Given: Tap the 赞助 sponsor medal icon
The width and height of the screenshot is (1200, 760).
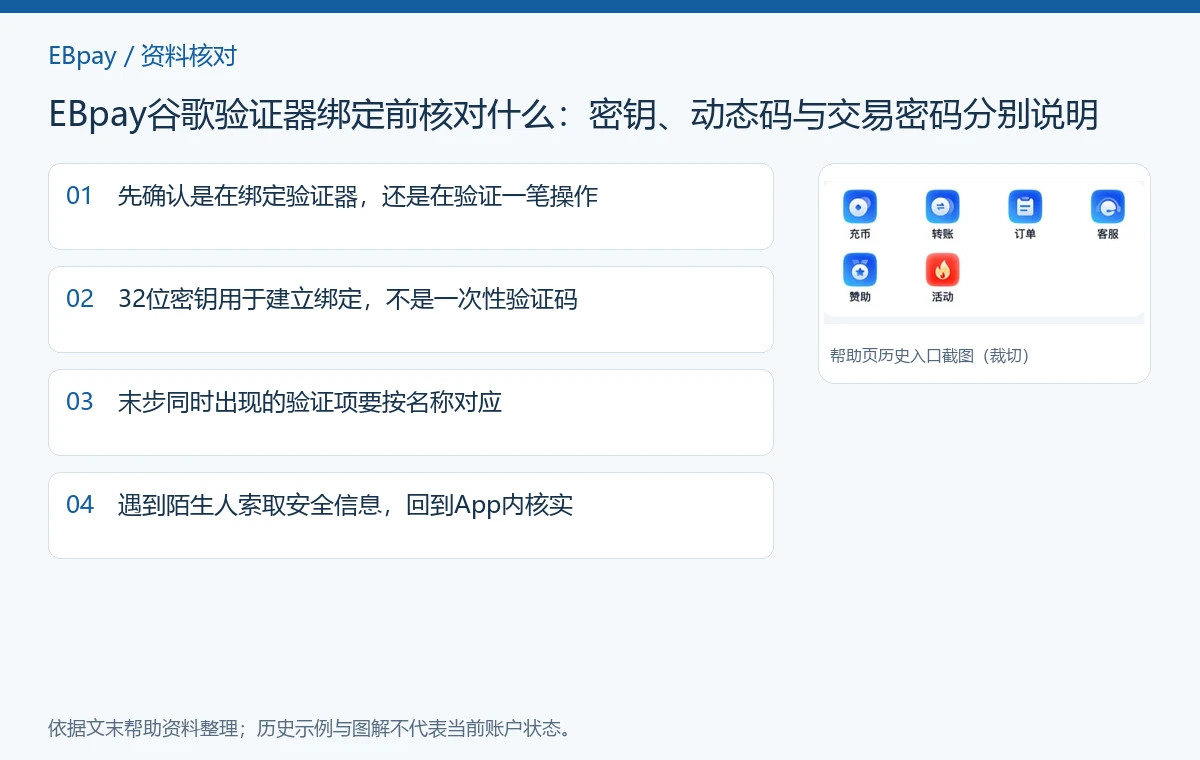Looking at the screenshot, I should [x=860, y=270].
